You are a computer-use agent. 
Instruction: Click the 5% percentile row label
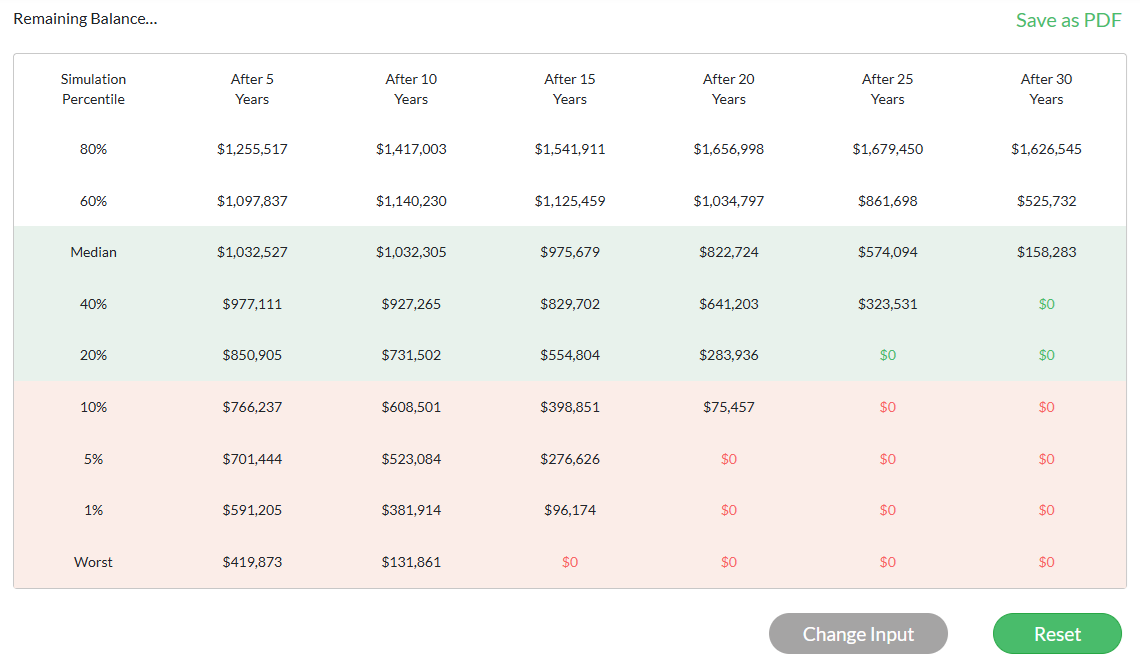[x=93, y=459]
